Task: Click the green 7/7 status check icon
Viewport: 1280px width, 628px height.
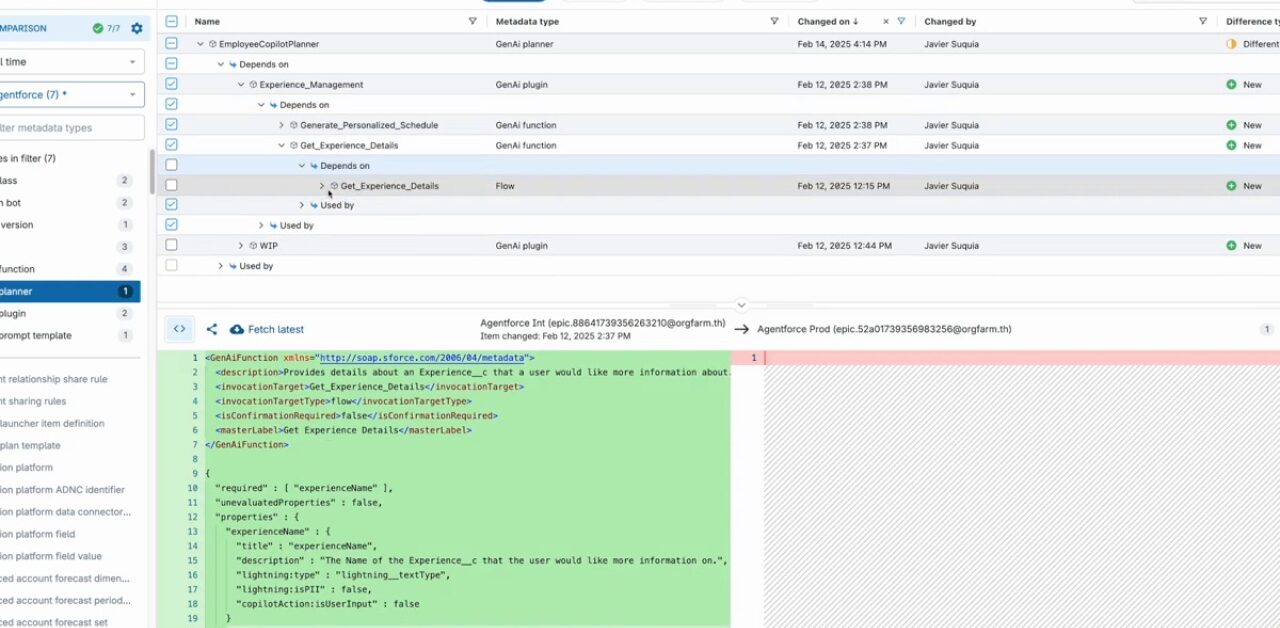Action: click(x=98, y=28)
